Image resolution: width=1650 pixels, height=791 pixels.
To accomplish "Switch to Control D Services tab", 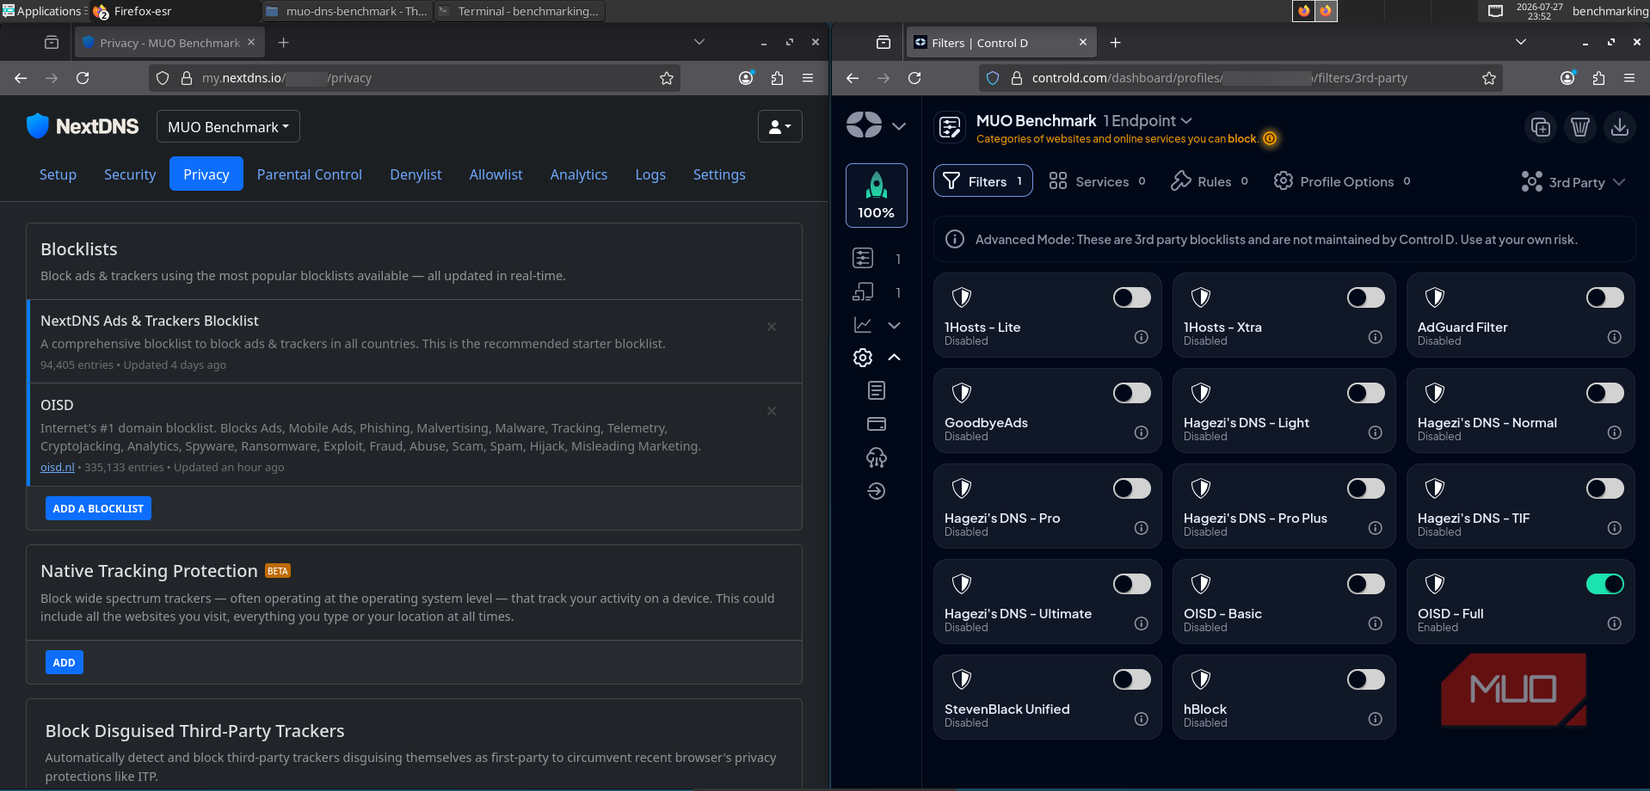I will pyautogui.click(x=1097, y=181).
